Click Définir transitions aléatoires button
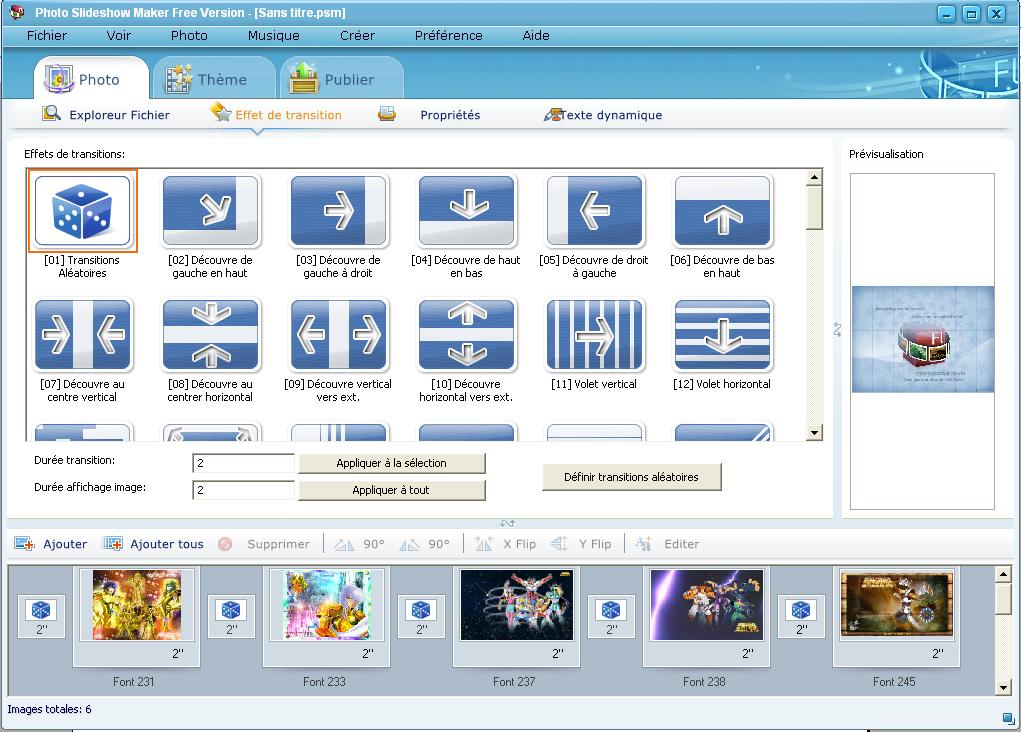The height and width of the screenshot is (732, 1021). pos(631,477)
